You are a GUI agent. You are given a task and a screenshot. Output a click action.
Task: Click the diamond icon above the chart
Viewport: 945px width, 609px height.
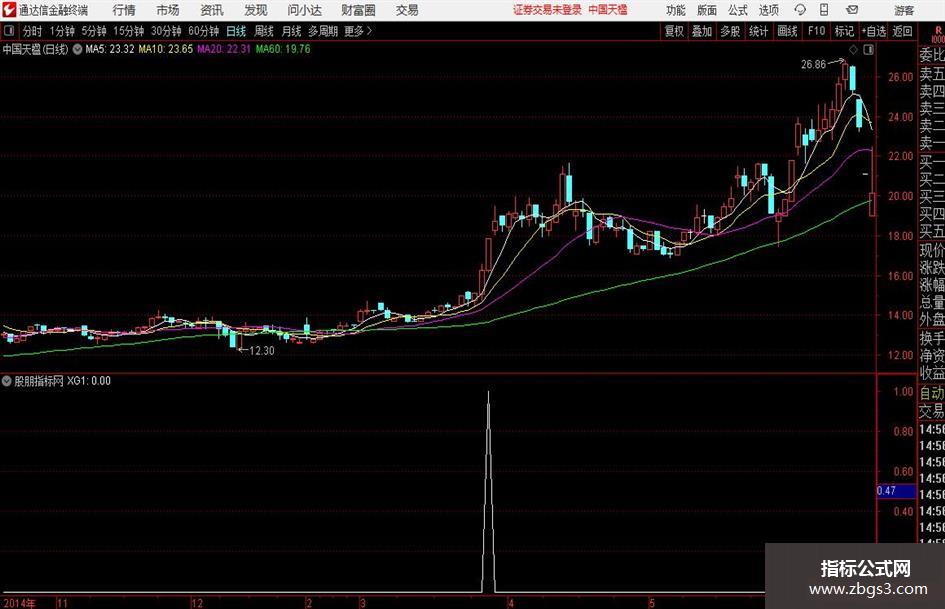(853, 50)
